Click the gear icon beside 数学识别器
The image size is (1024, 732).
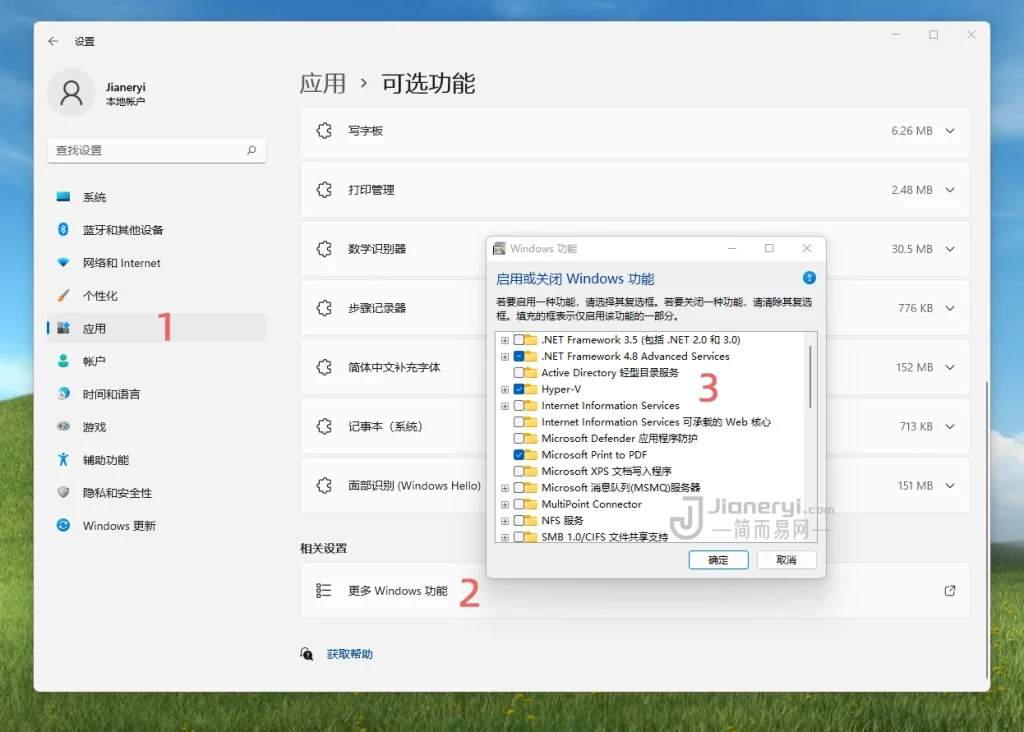click(324, 249)
